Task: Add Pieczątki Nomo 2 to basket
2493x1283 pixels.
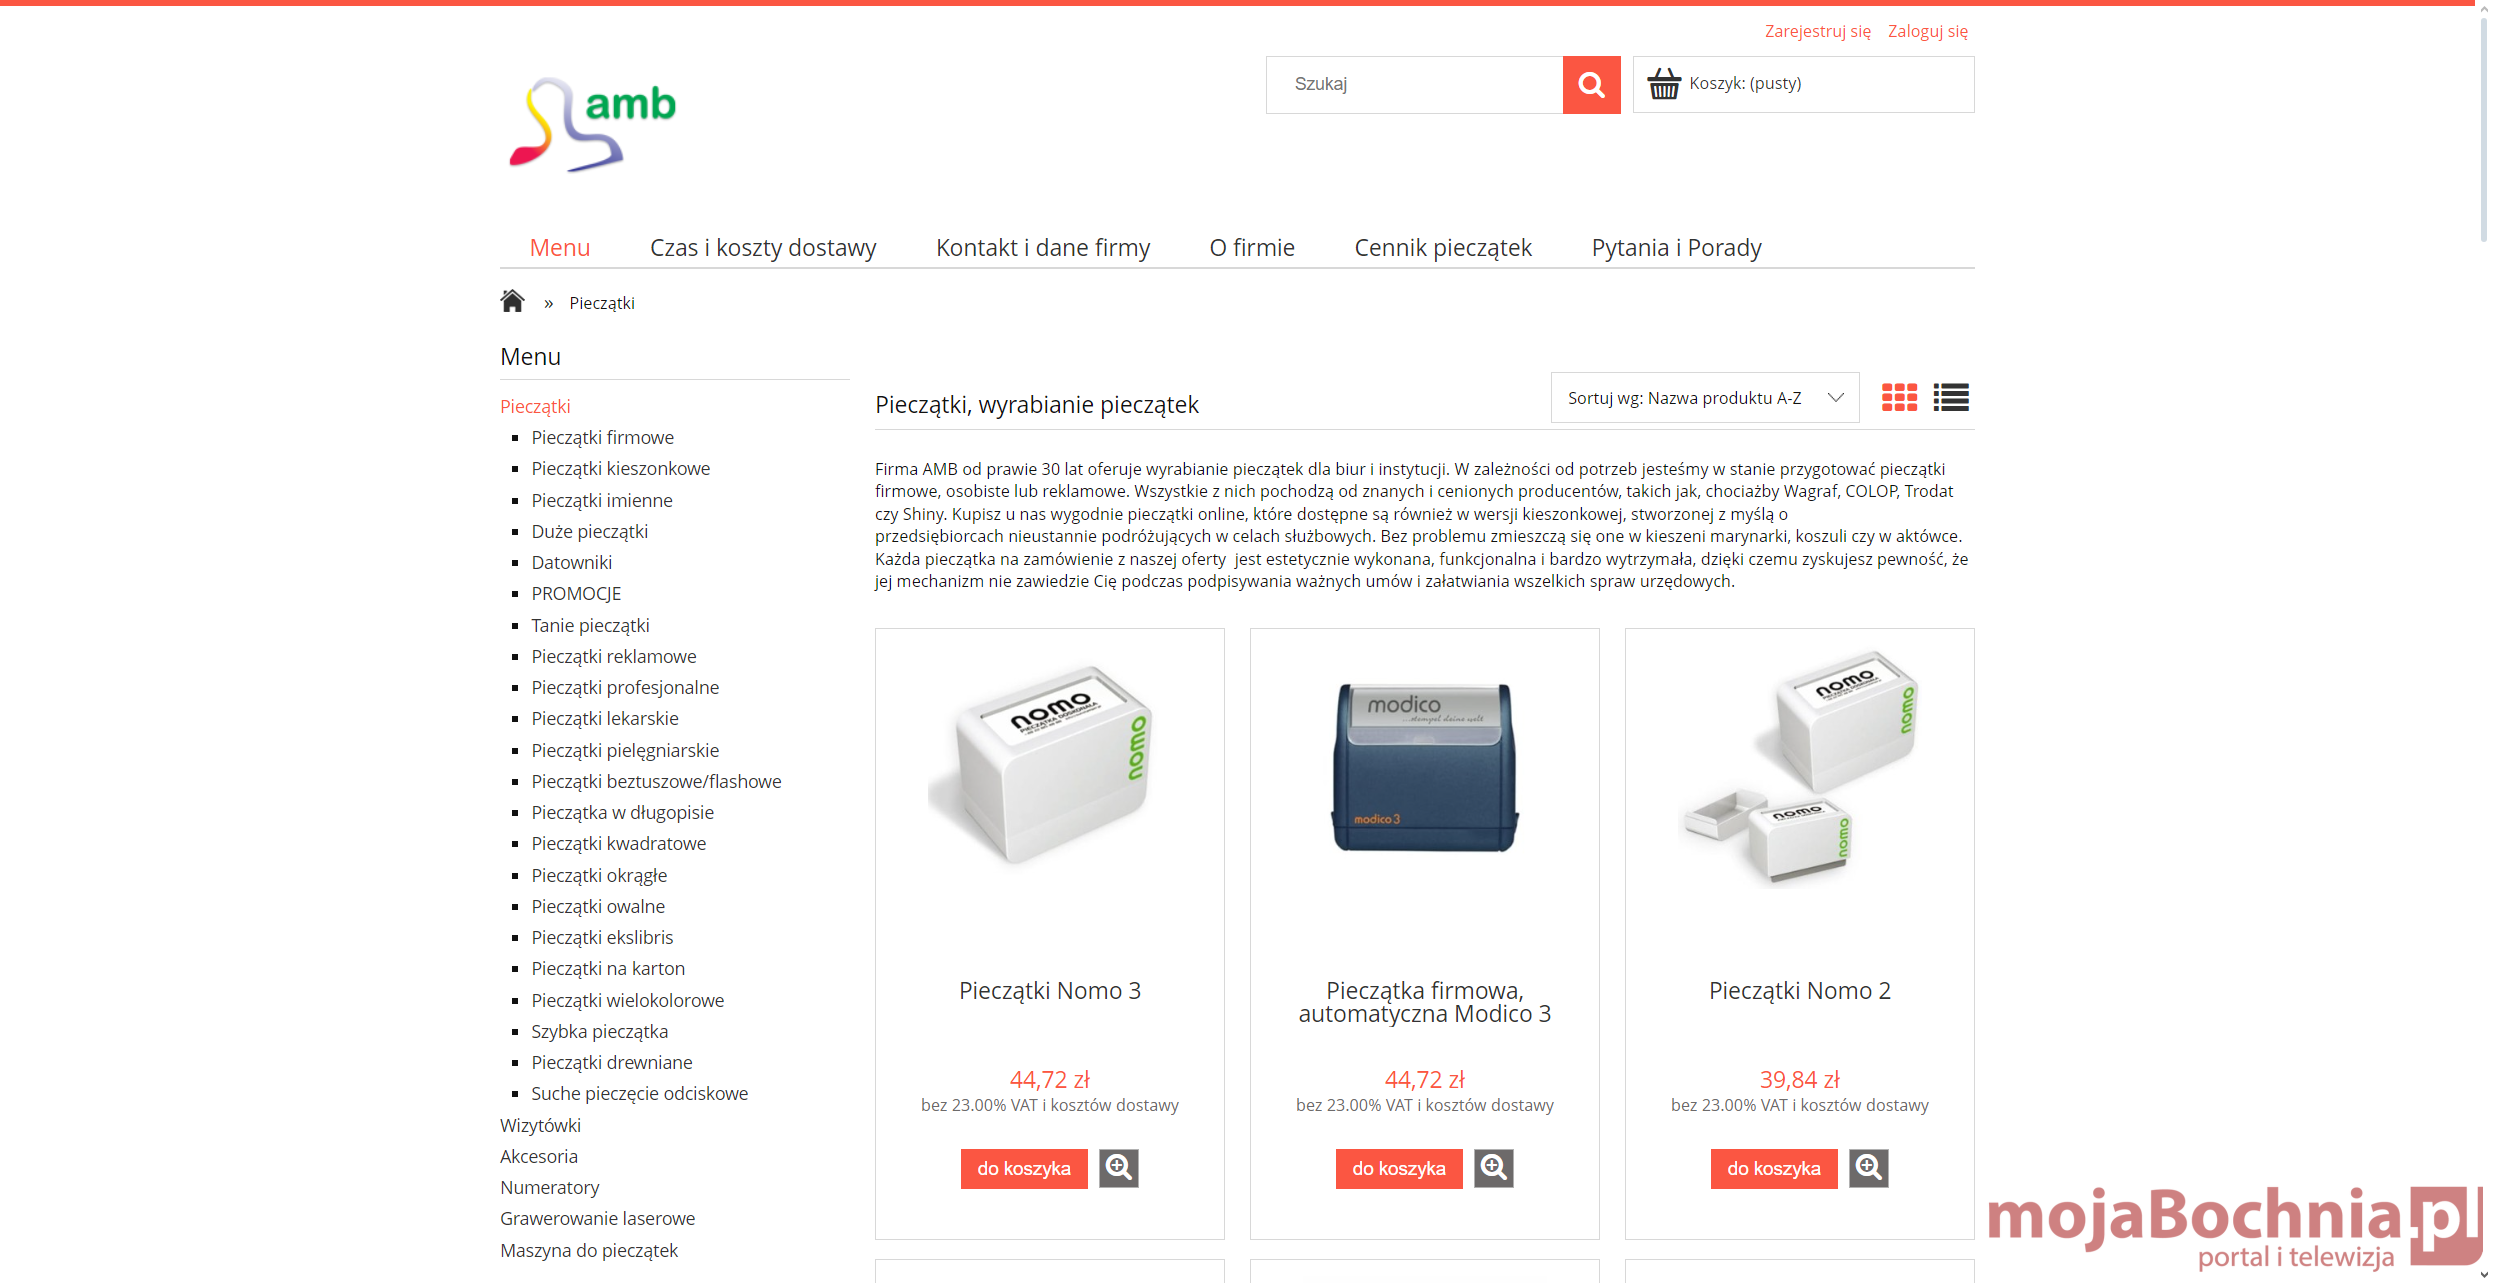Action: pos(1774,1168)
